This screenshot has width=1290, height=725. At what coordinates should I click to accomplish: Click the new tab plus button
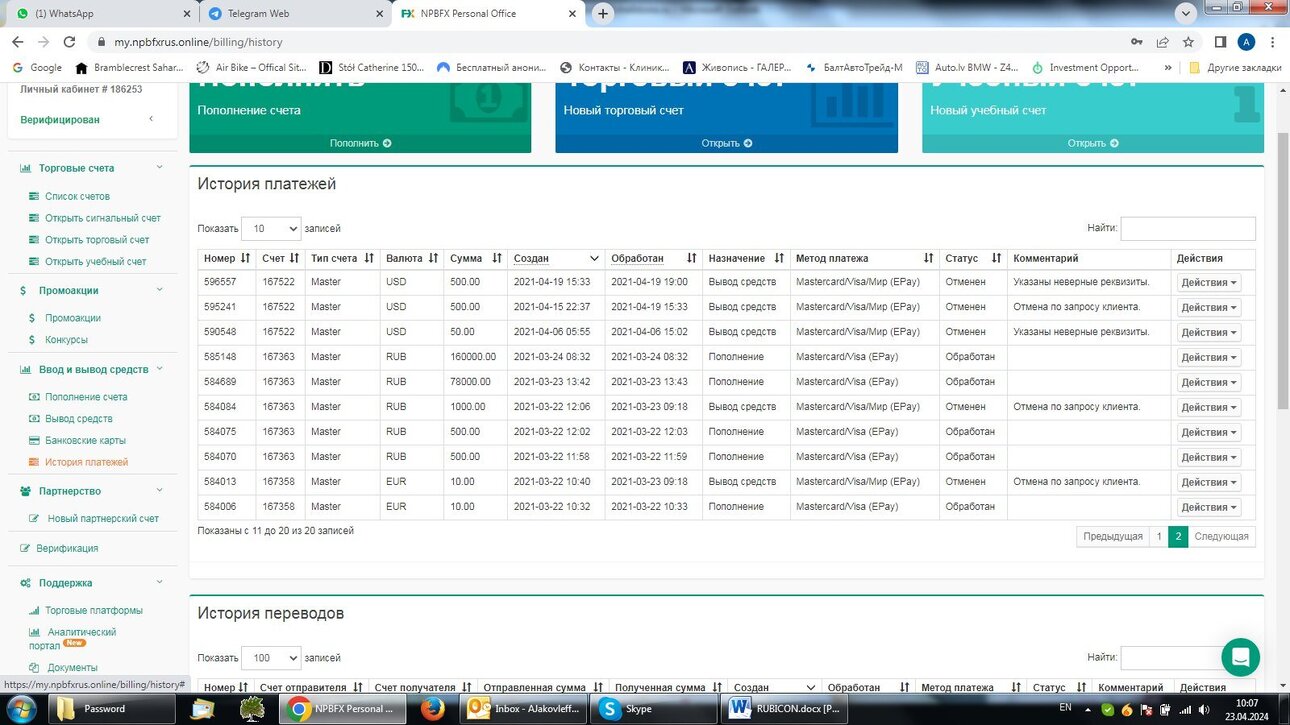602,14
